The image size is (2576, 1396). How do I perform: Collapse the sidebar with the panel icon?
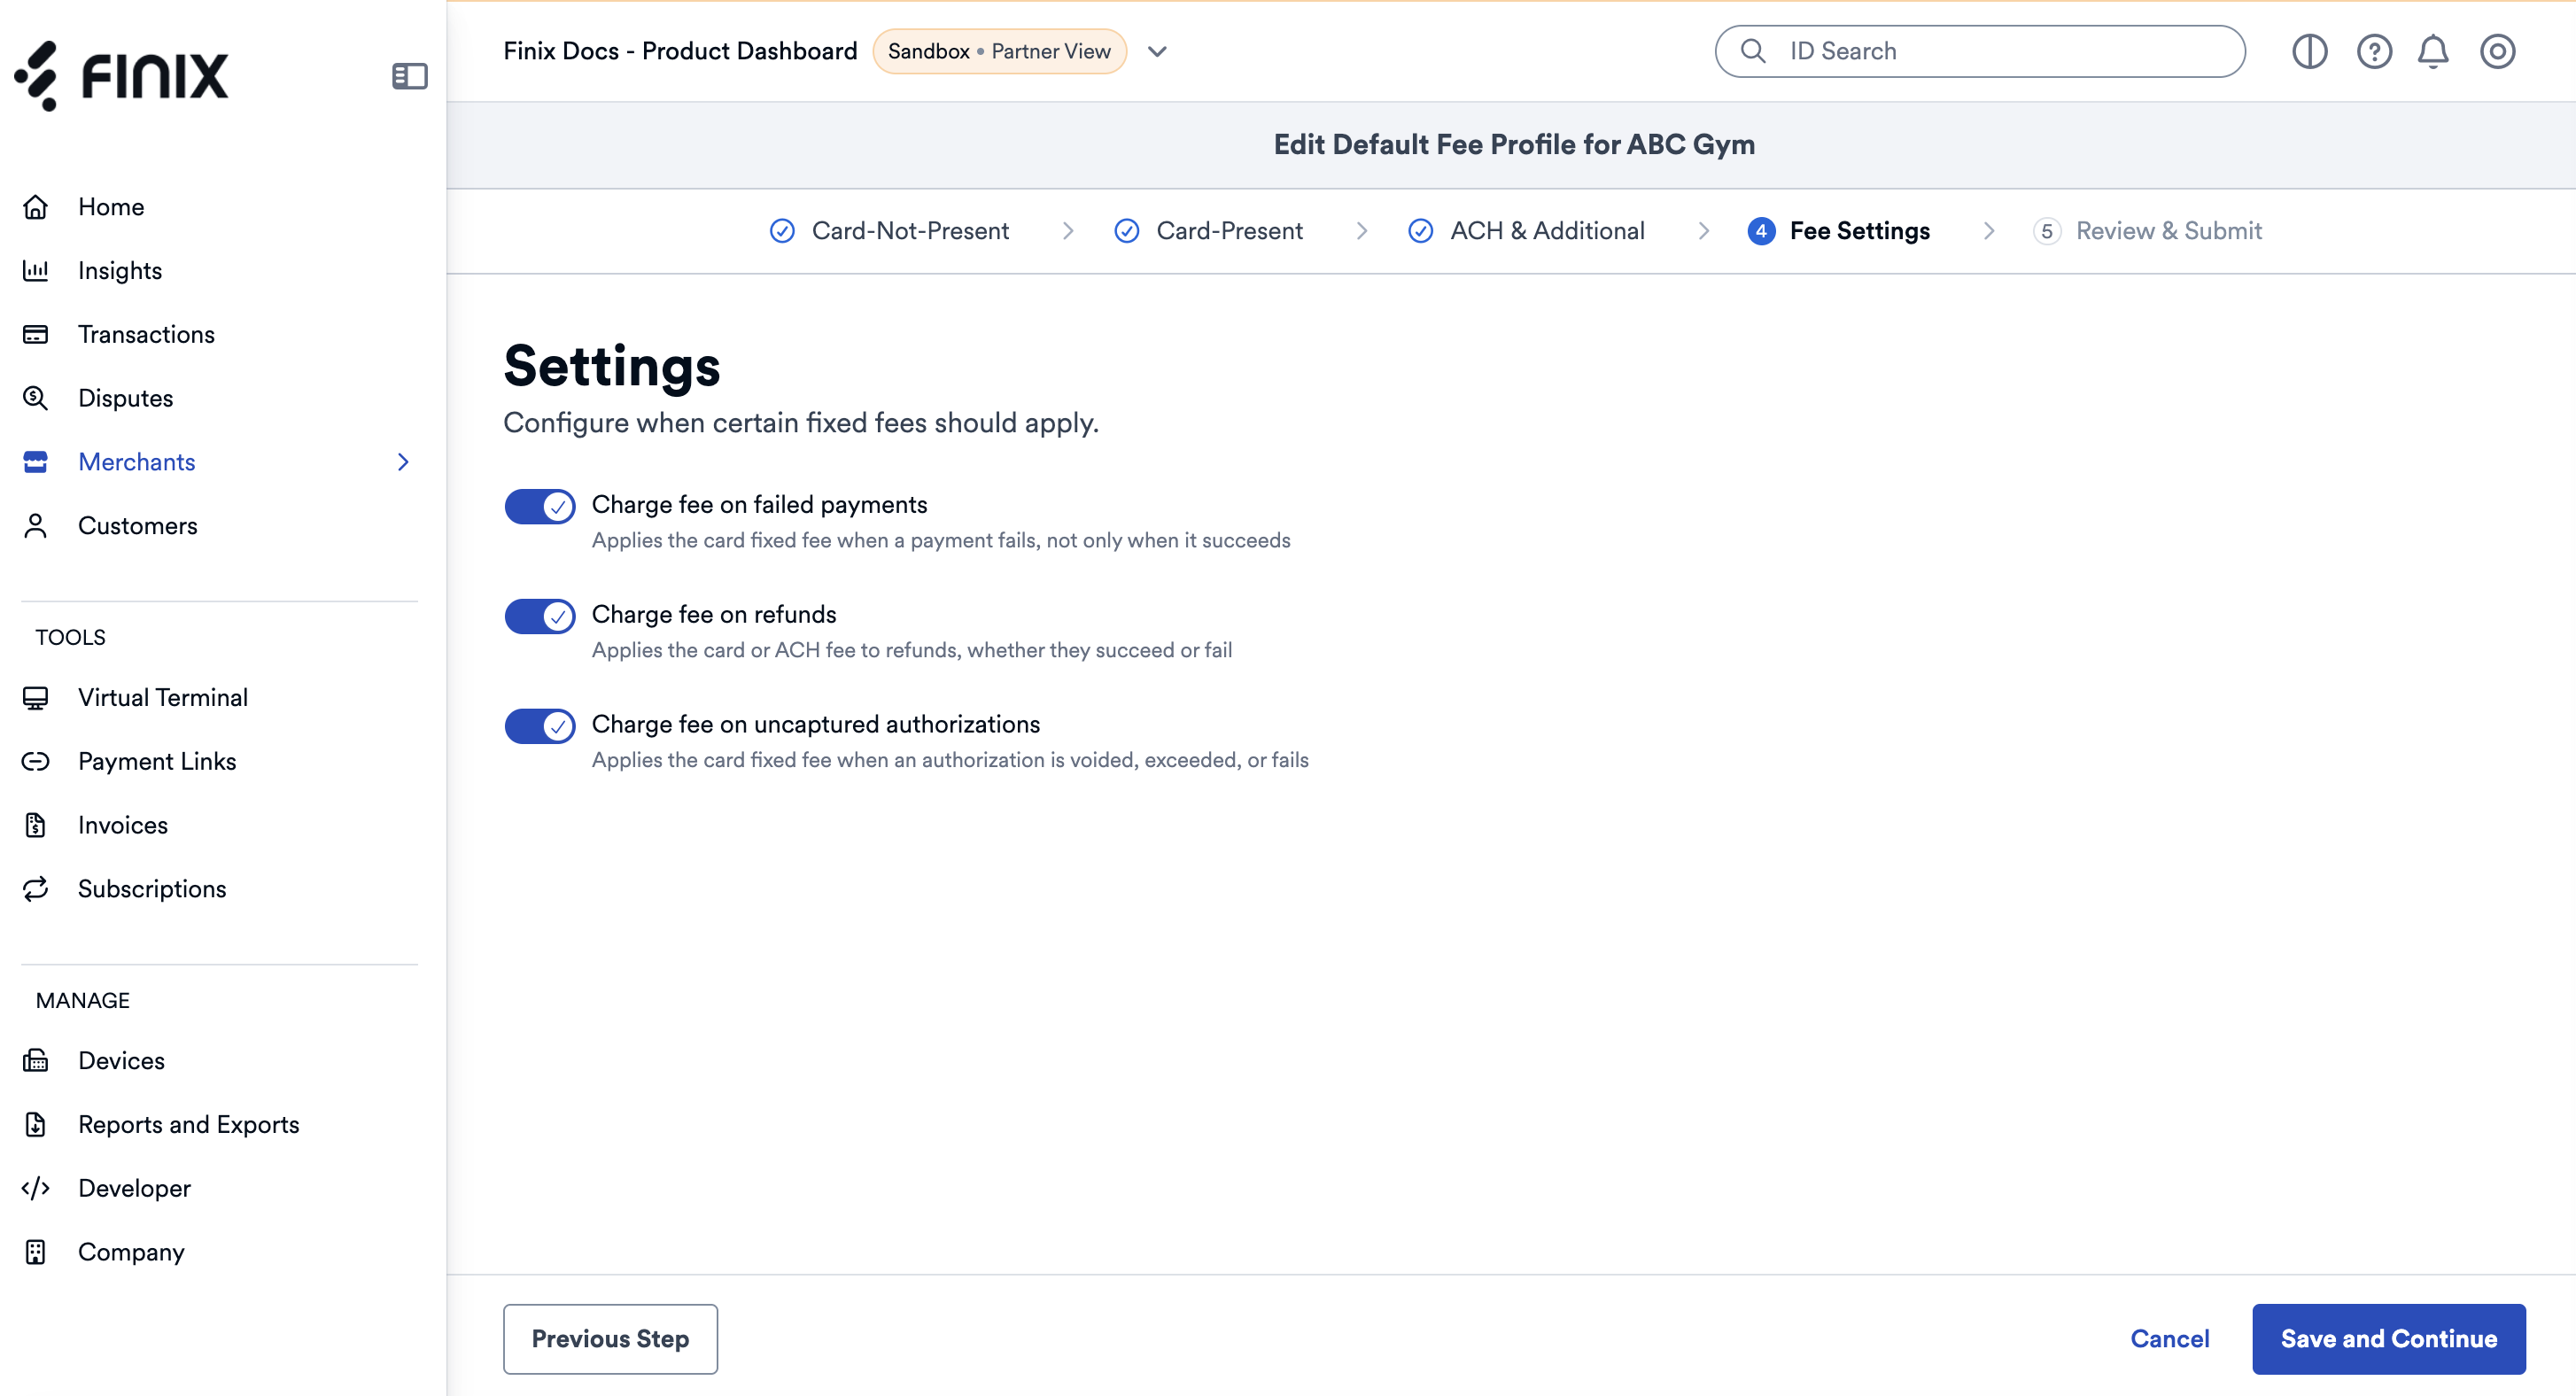(x=409, y=76)
